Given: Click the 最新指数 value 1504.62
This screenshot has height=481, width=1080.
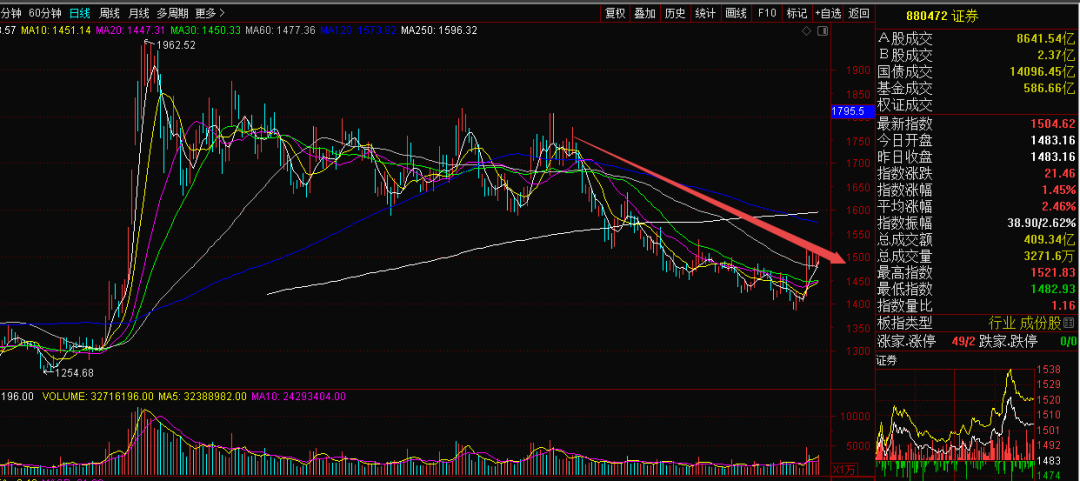Looking at the screenshot, I should click(x=1053, y=124).
